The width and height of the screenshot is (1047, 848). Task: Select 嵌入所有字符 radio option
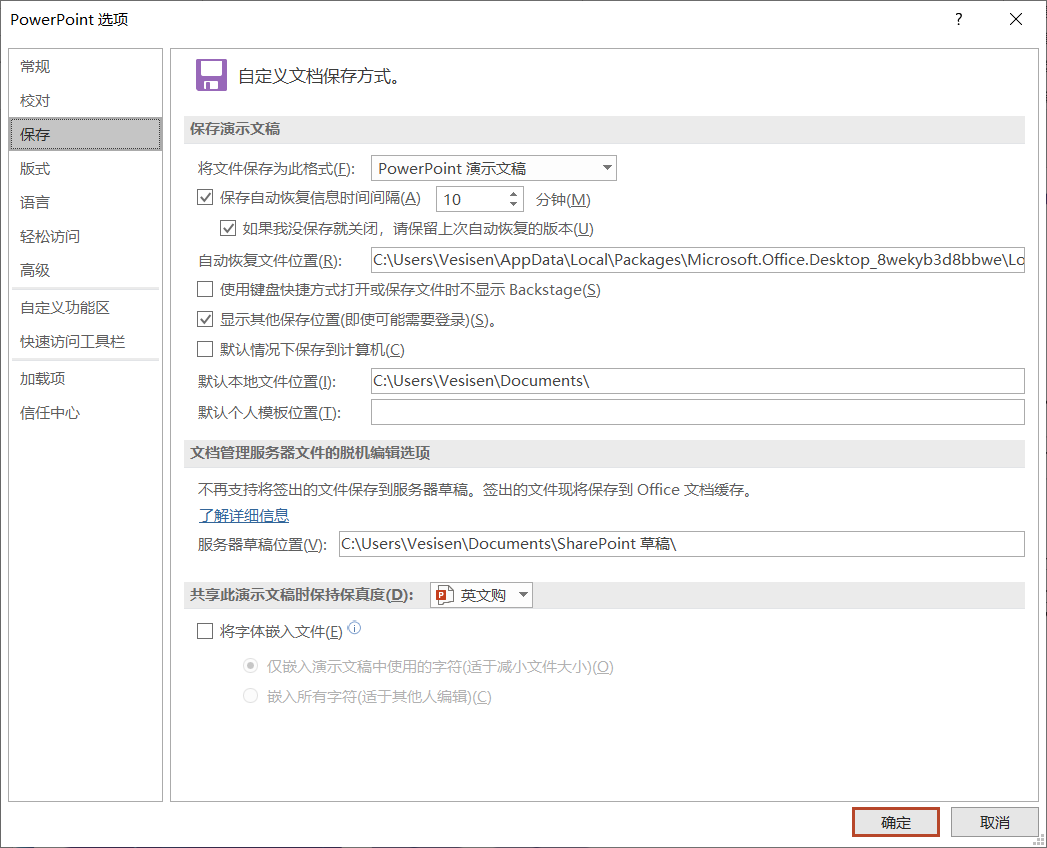coord(250,696)
